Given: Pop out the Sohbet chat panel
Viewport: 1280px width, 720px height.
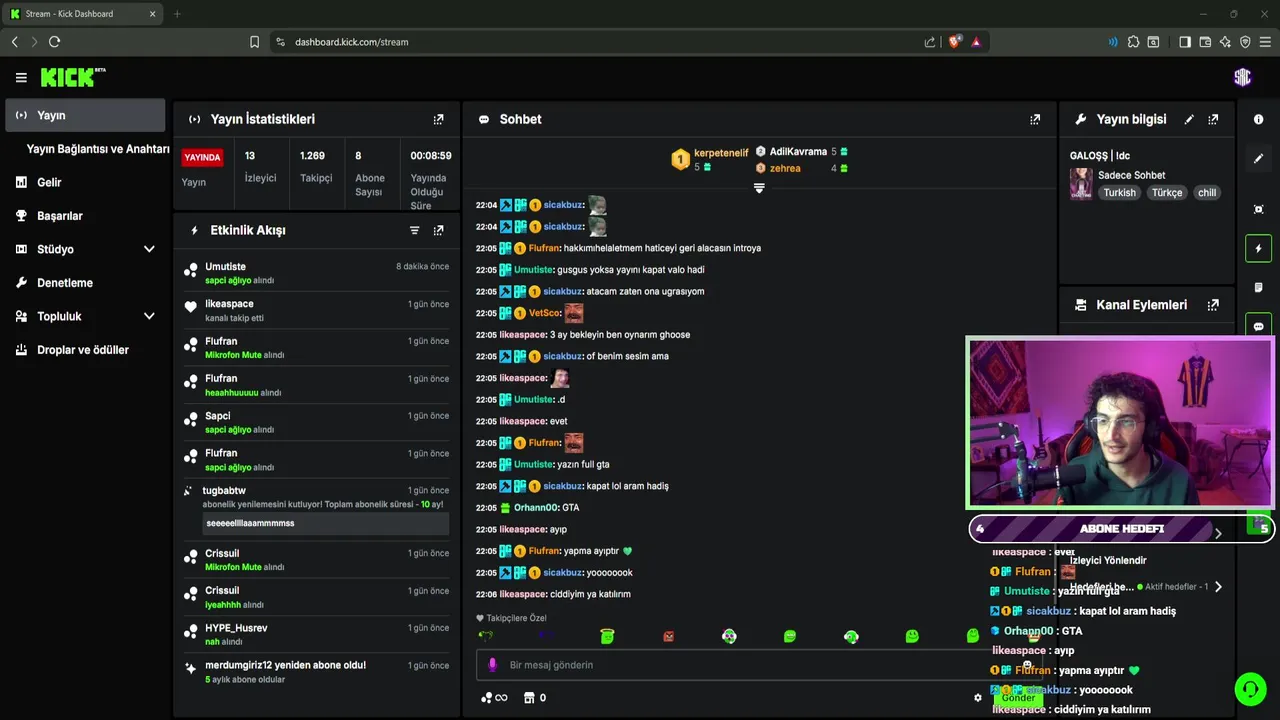Looking at the screenshot, I should click(x=1035, y=119).
